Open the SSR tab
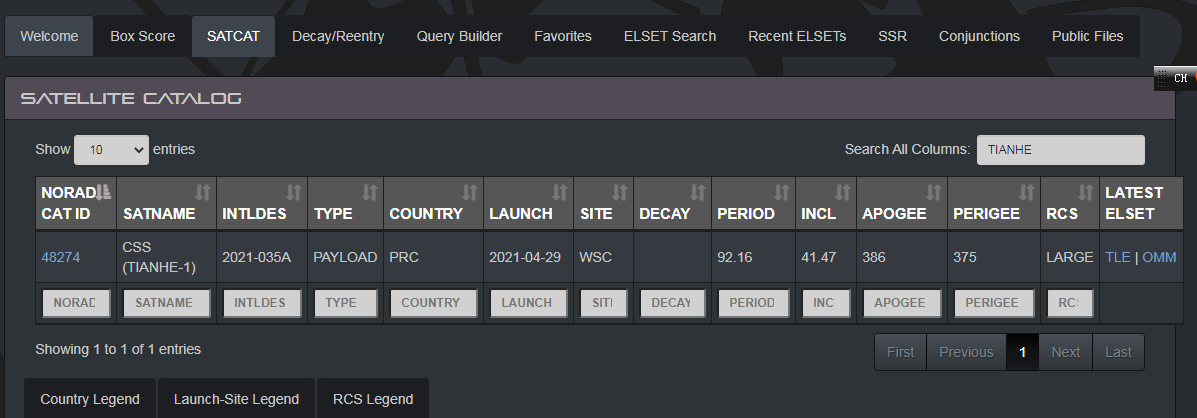This screenshot has width=1197, height=418. click(892, 36)
